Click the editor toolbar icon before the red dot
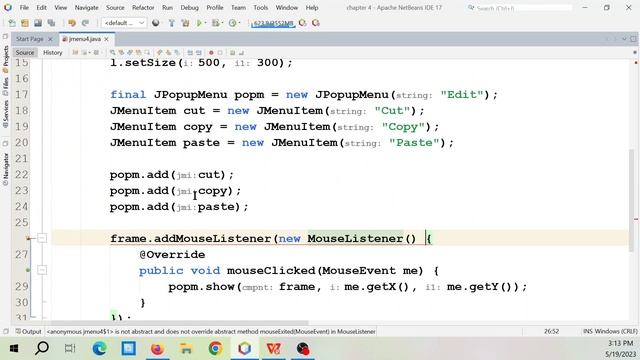640x360 pixels. click(199, 53)
